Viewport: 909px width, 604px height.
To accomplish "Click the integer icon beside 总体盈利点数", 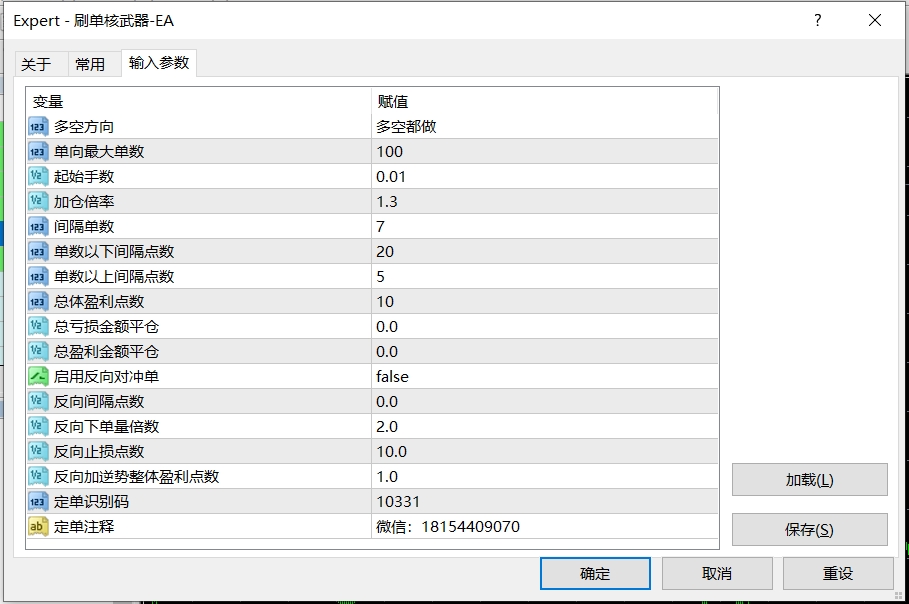I will tap(38, 302).
